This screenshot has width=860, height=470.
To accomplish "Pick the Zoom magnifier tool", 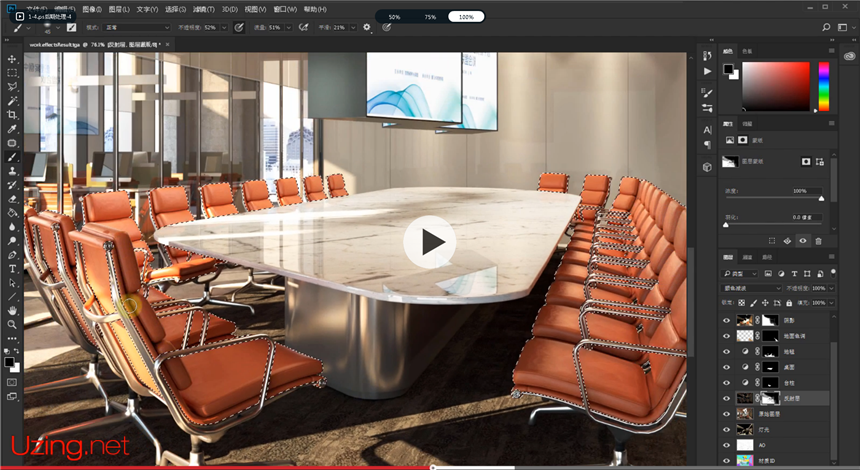I will click(x=12, y=324).
